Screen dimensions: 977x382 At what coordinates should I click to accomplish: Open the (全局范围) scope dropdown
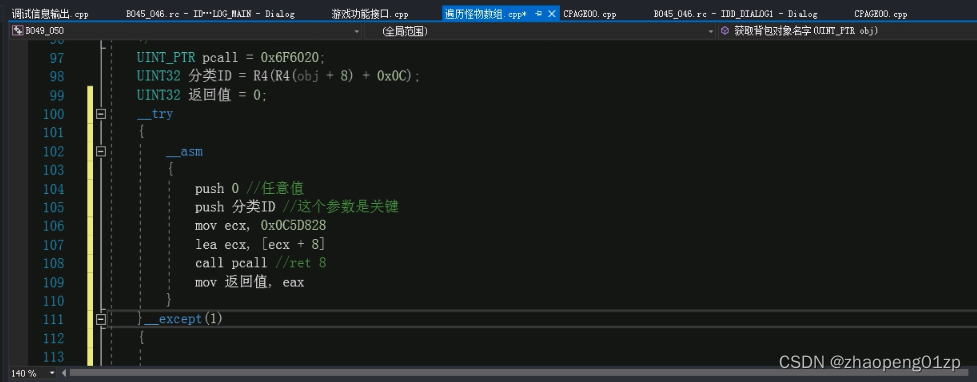(711, 31)
